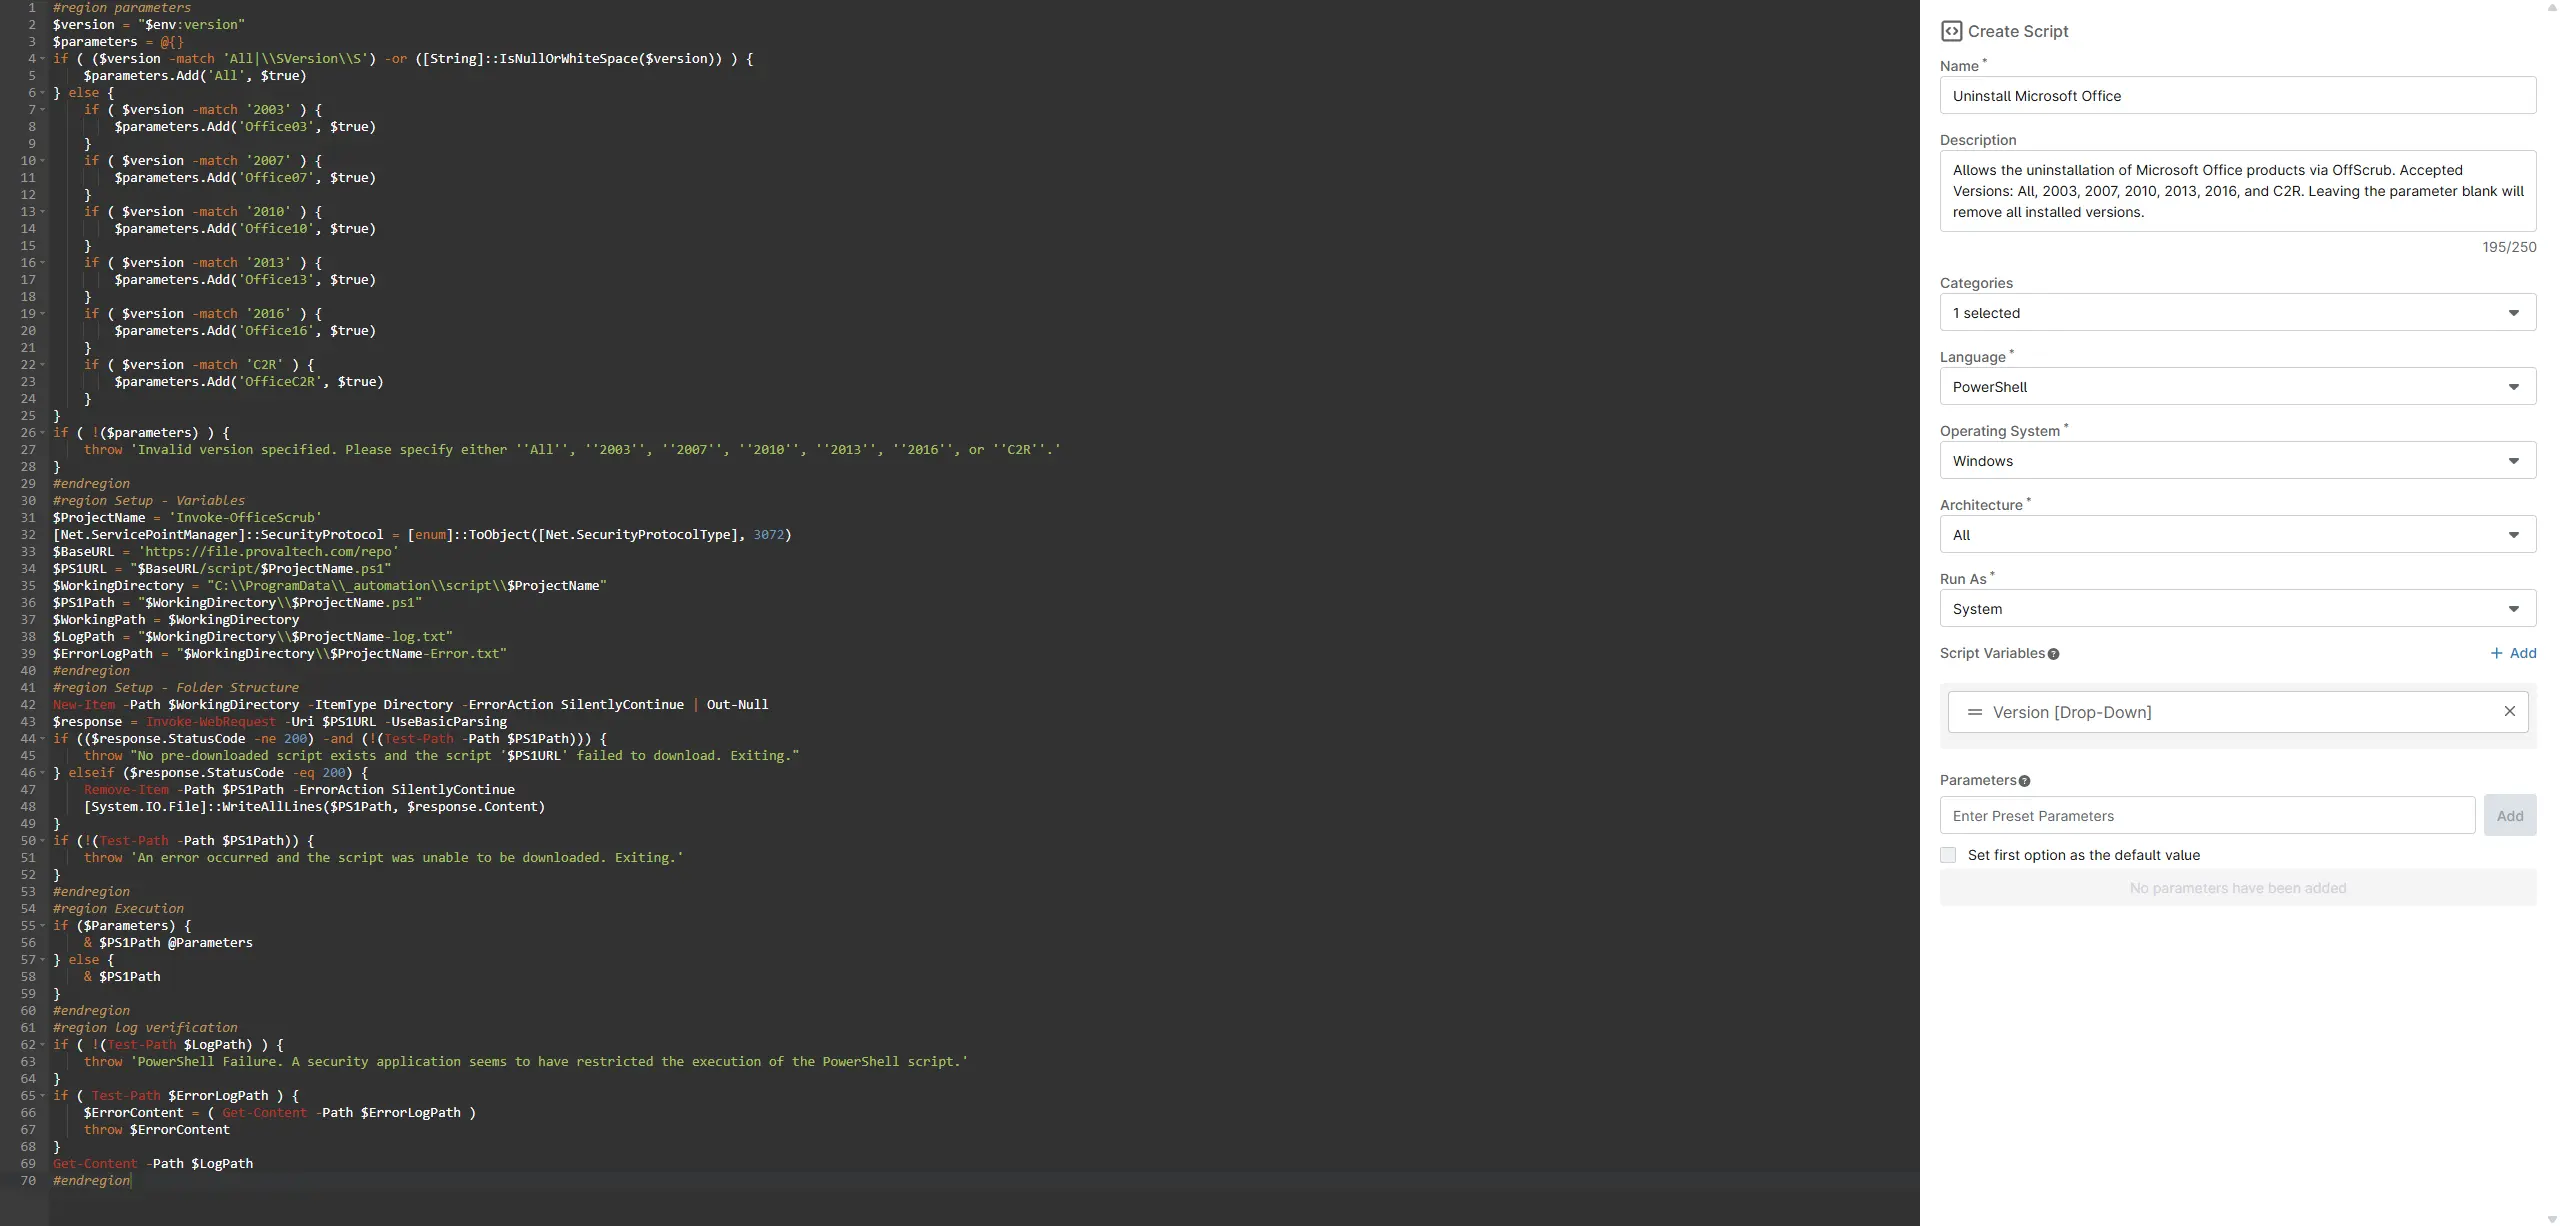Click the '#region Log verification' line
Viewport: 2560px width, 1226px height.
point(145,1028)
